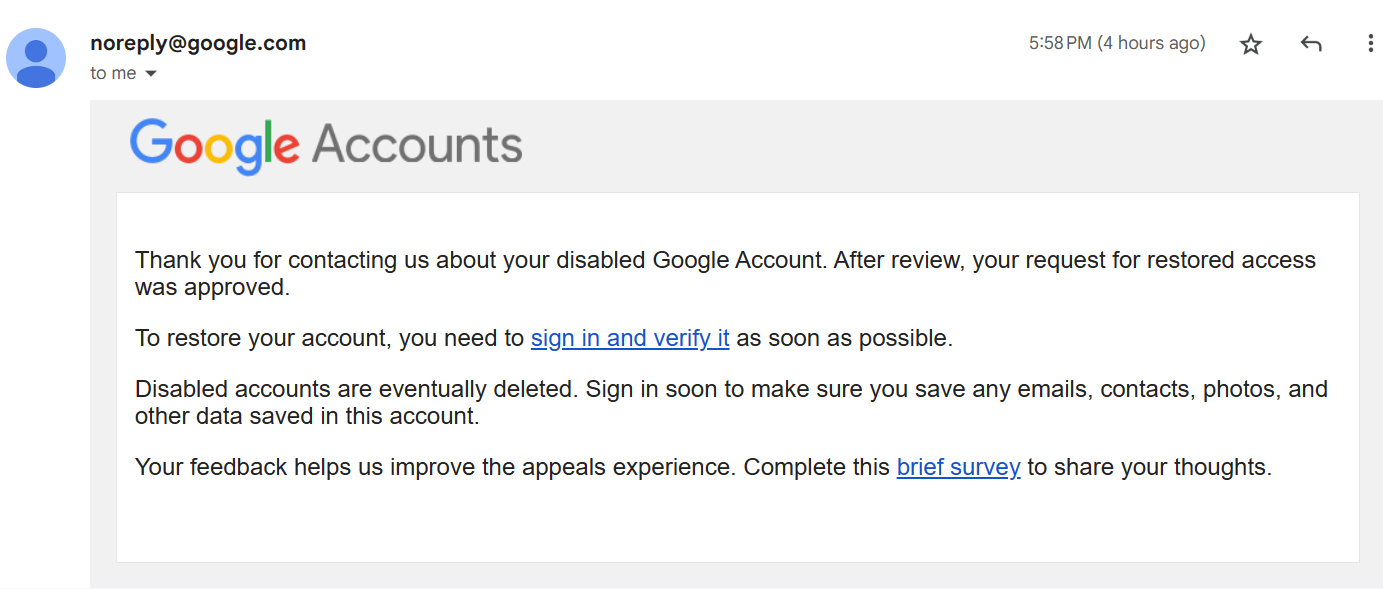The height and width of the screenshot is (589, 1383).
Task: Click the words "was approved." in the message
Action: 212,286
